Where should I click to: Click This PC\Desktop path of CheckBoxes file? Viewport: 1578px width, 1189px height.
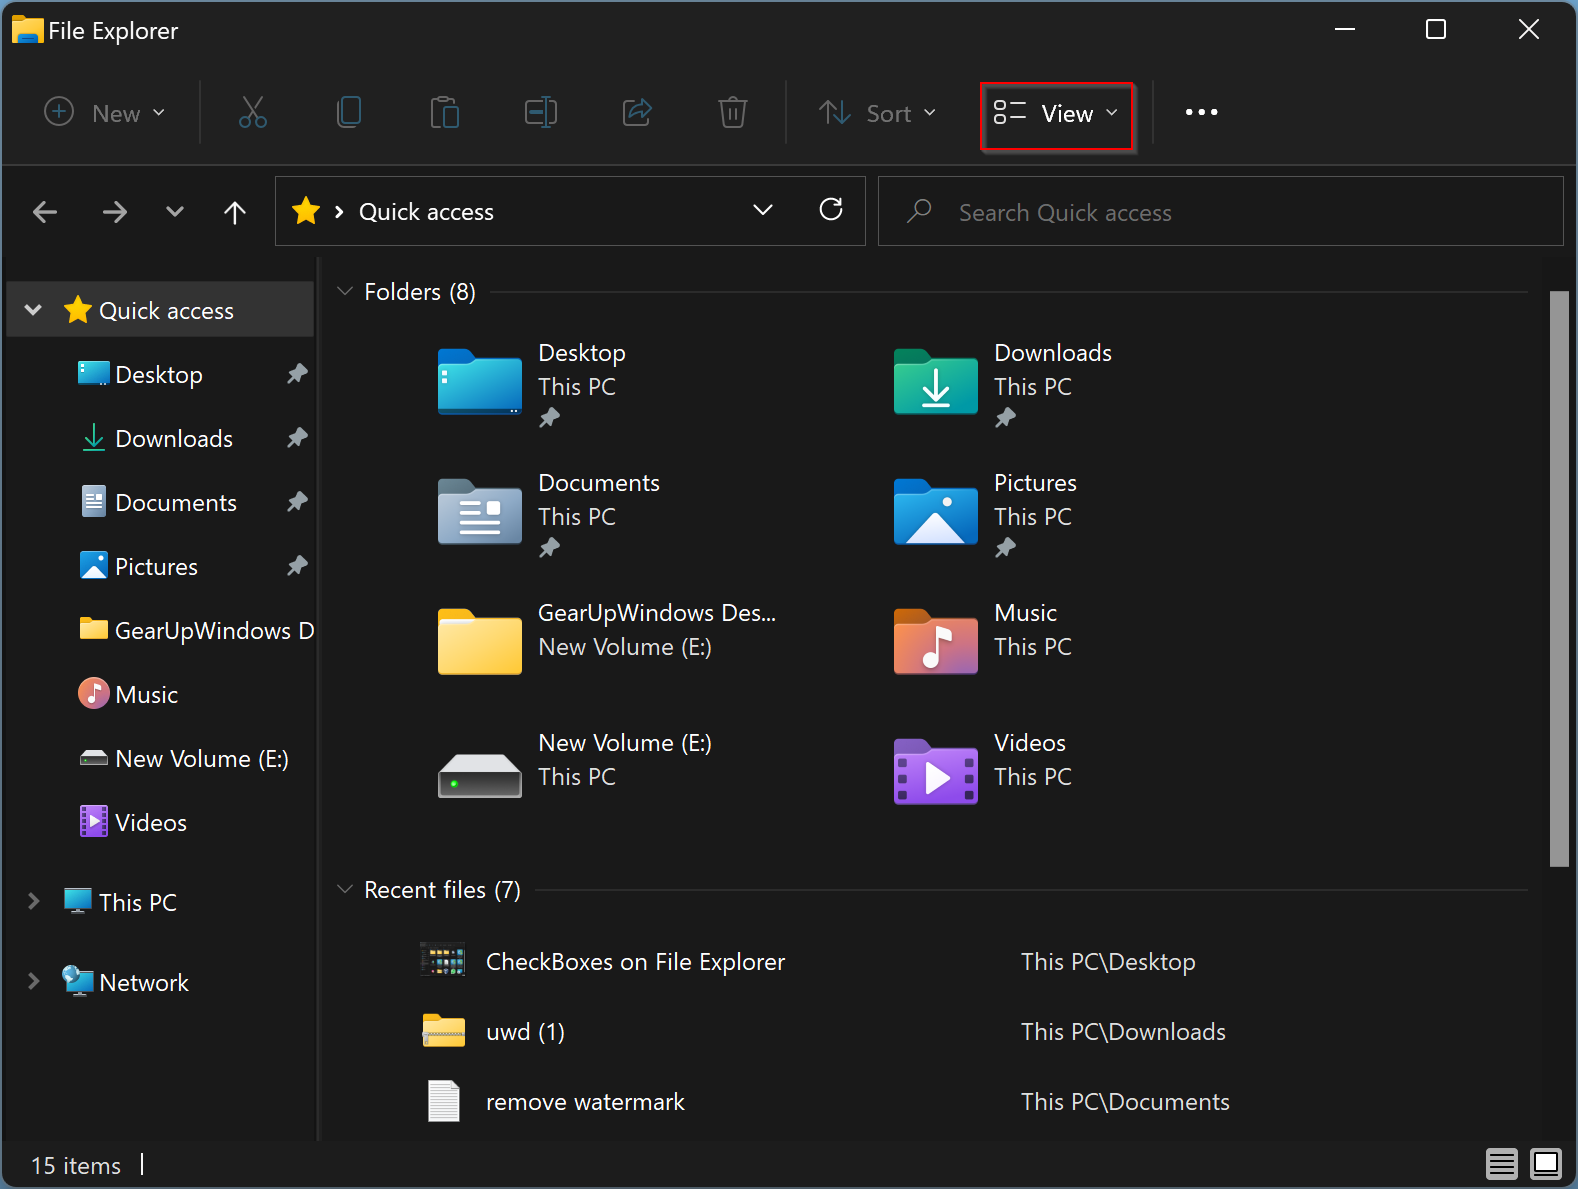tap(1108, 961)
